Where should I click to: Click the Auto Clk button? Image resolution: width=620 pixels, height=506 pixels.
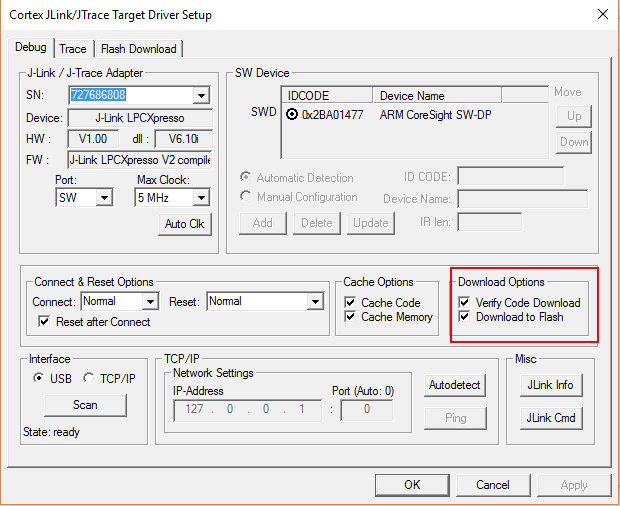[x=185, y=224]
